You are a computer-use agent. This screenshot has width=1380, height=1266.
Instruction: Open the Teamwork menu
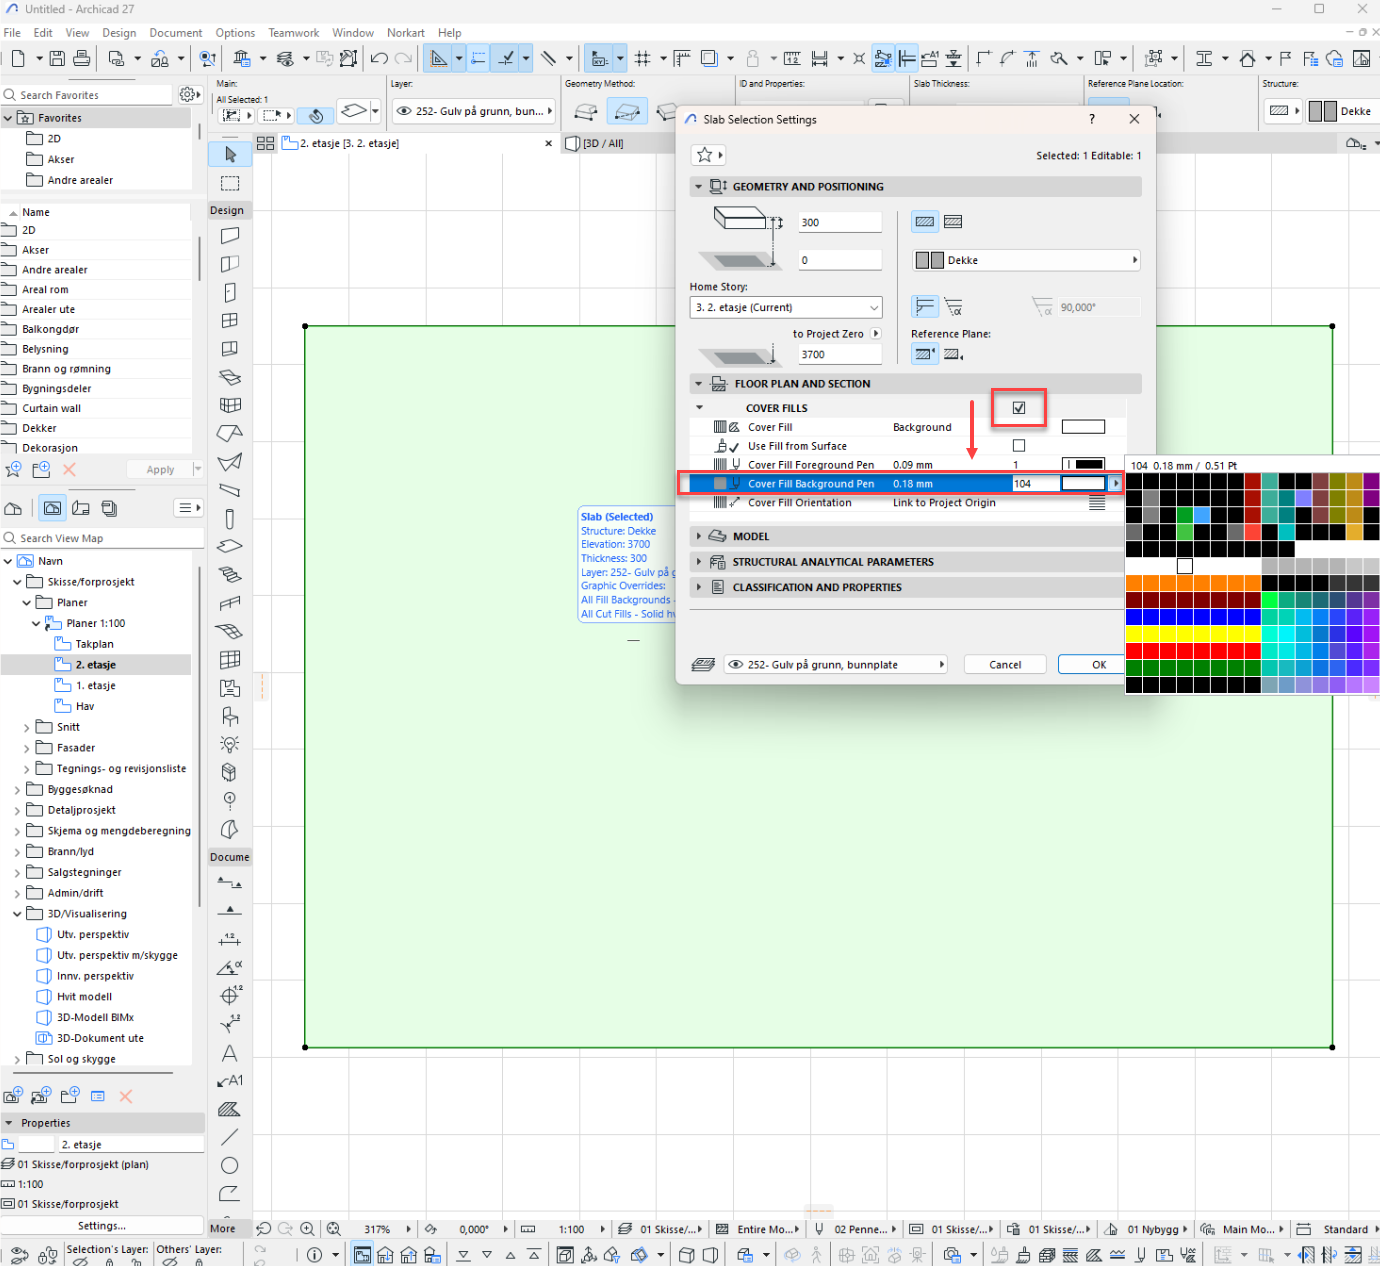click(x=293, y=33)
